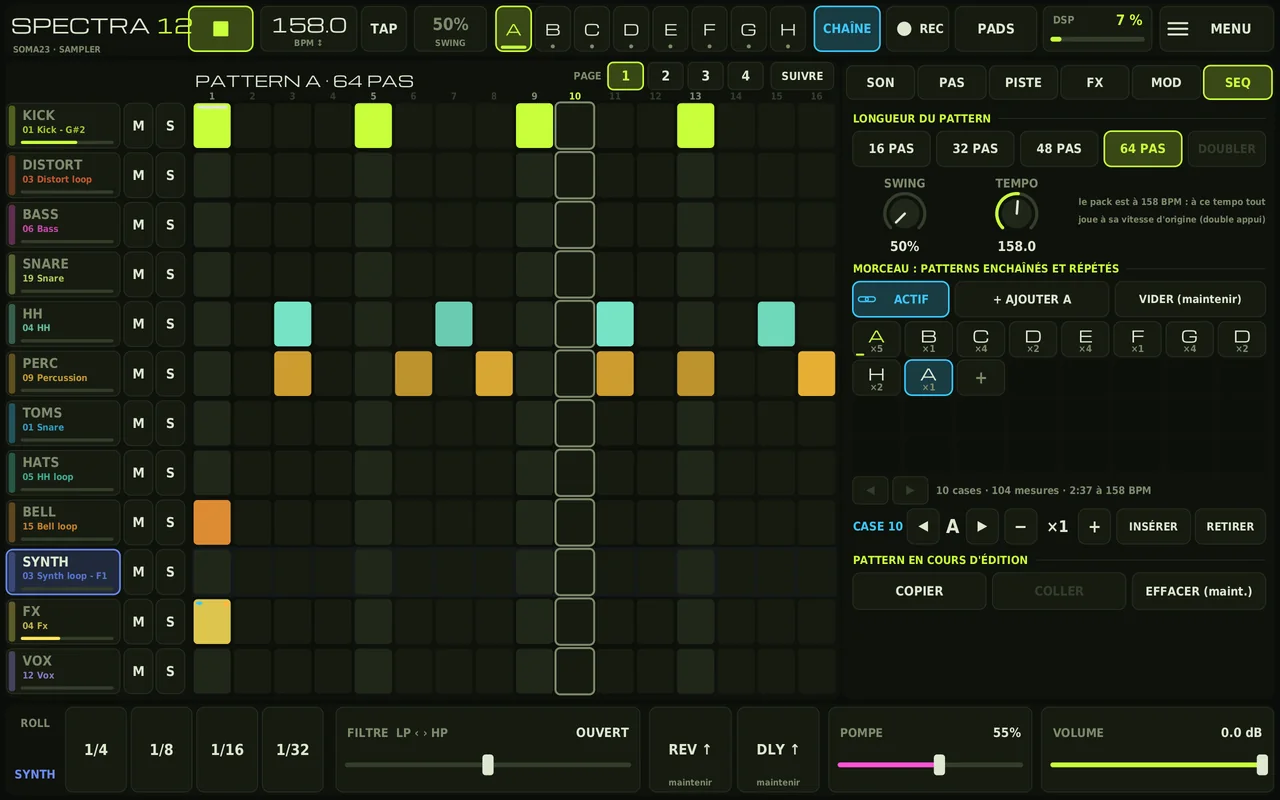Click the + AJOUTER A button
Image resolution: width=1280 pixels, height=800 pixels.
point(1032,299)
